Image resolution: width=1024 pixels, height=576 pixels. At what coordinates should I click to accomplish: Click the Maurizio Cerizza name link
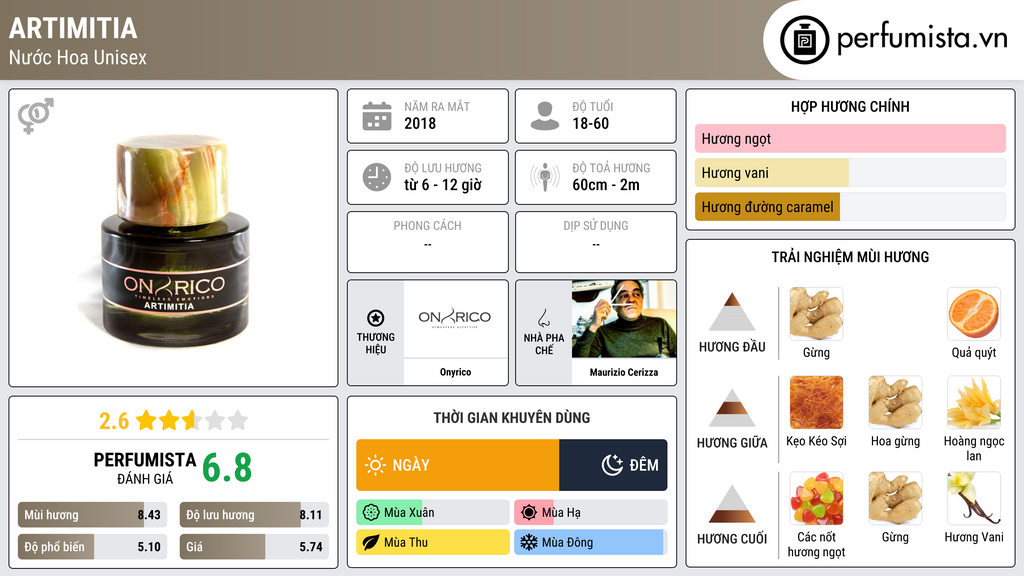(624, 372)
